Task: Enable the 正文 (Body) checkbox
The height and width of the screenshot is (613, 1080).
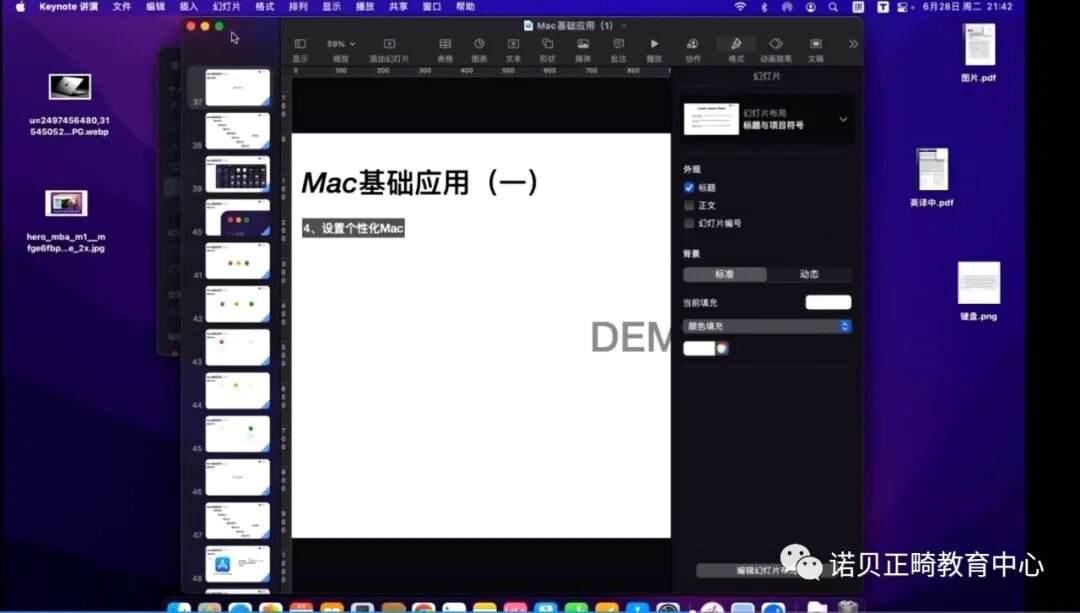Action: point(689,205)
